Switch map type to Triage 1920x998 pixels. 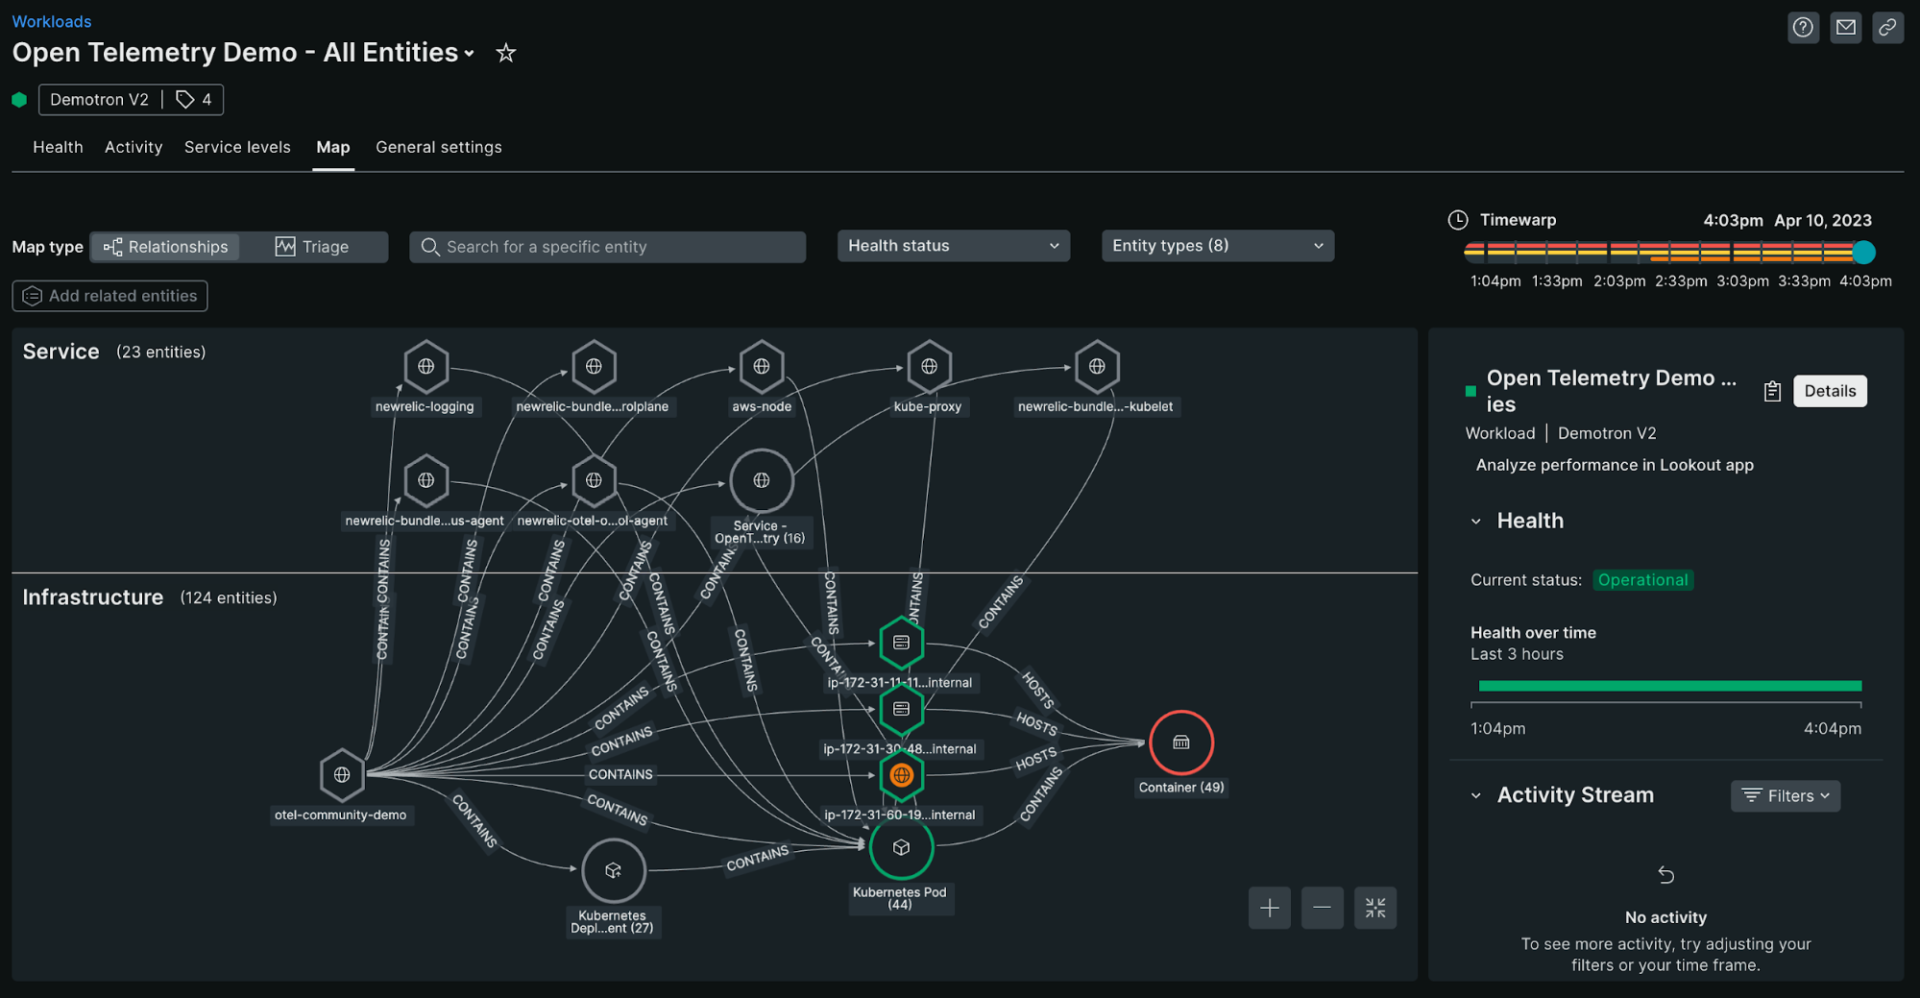pos(312,247)
